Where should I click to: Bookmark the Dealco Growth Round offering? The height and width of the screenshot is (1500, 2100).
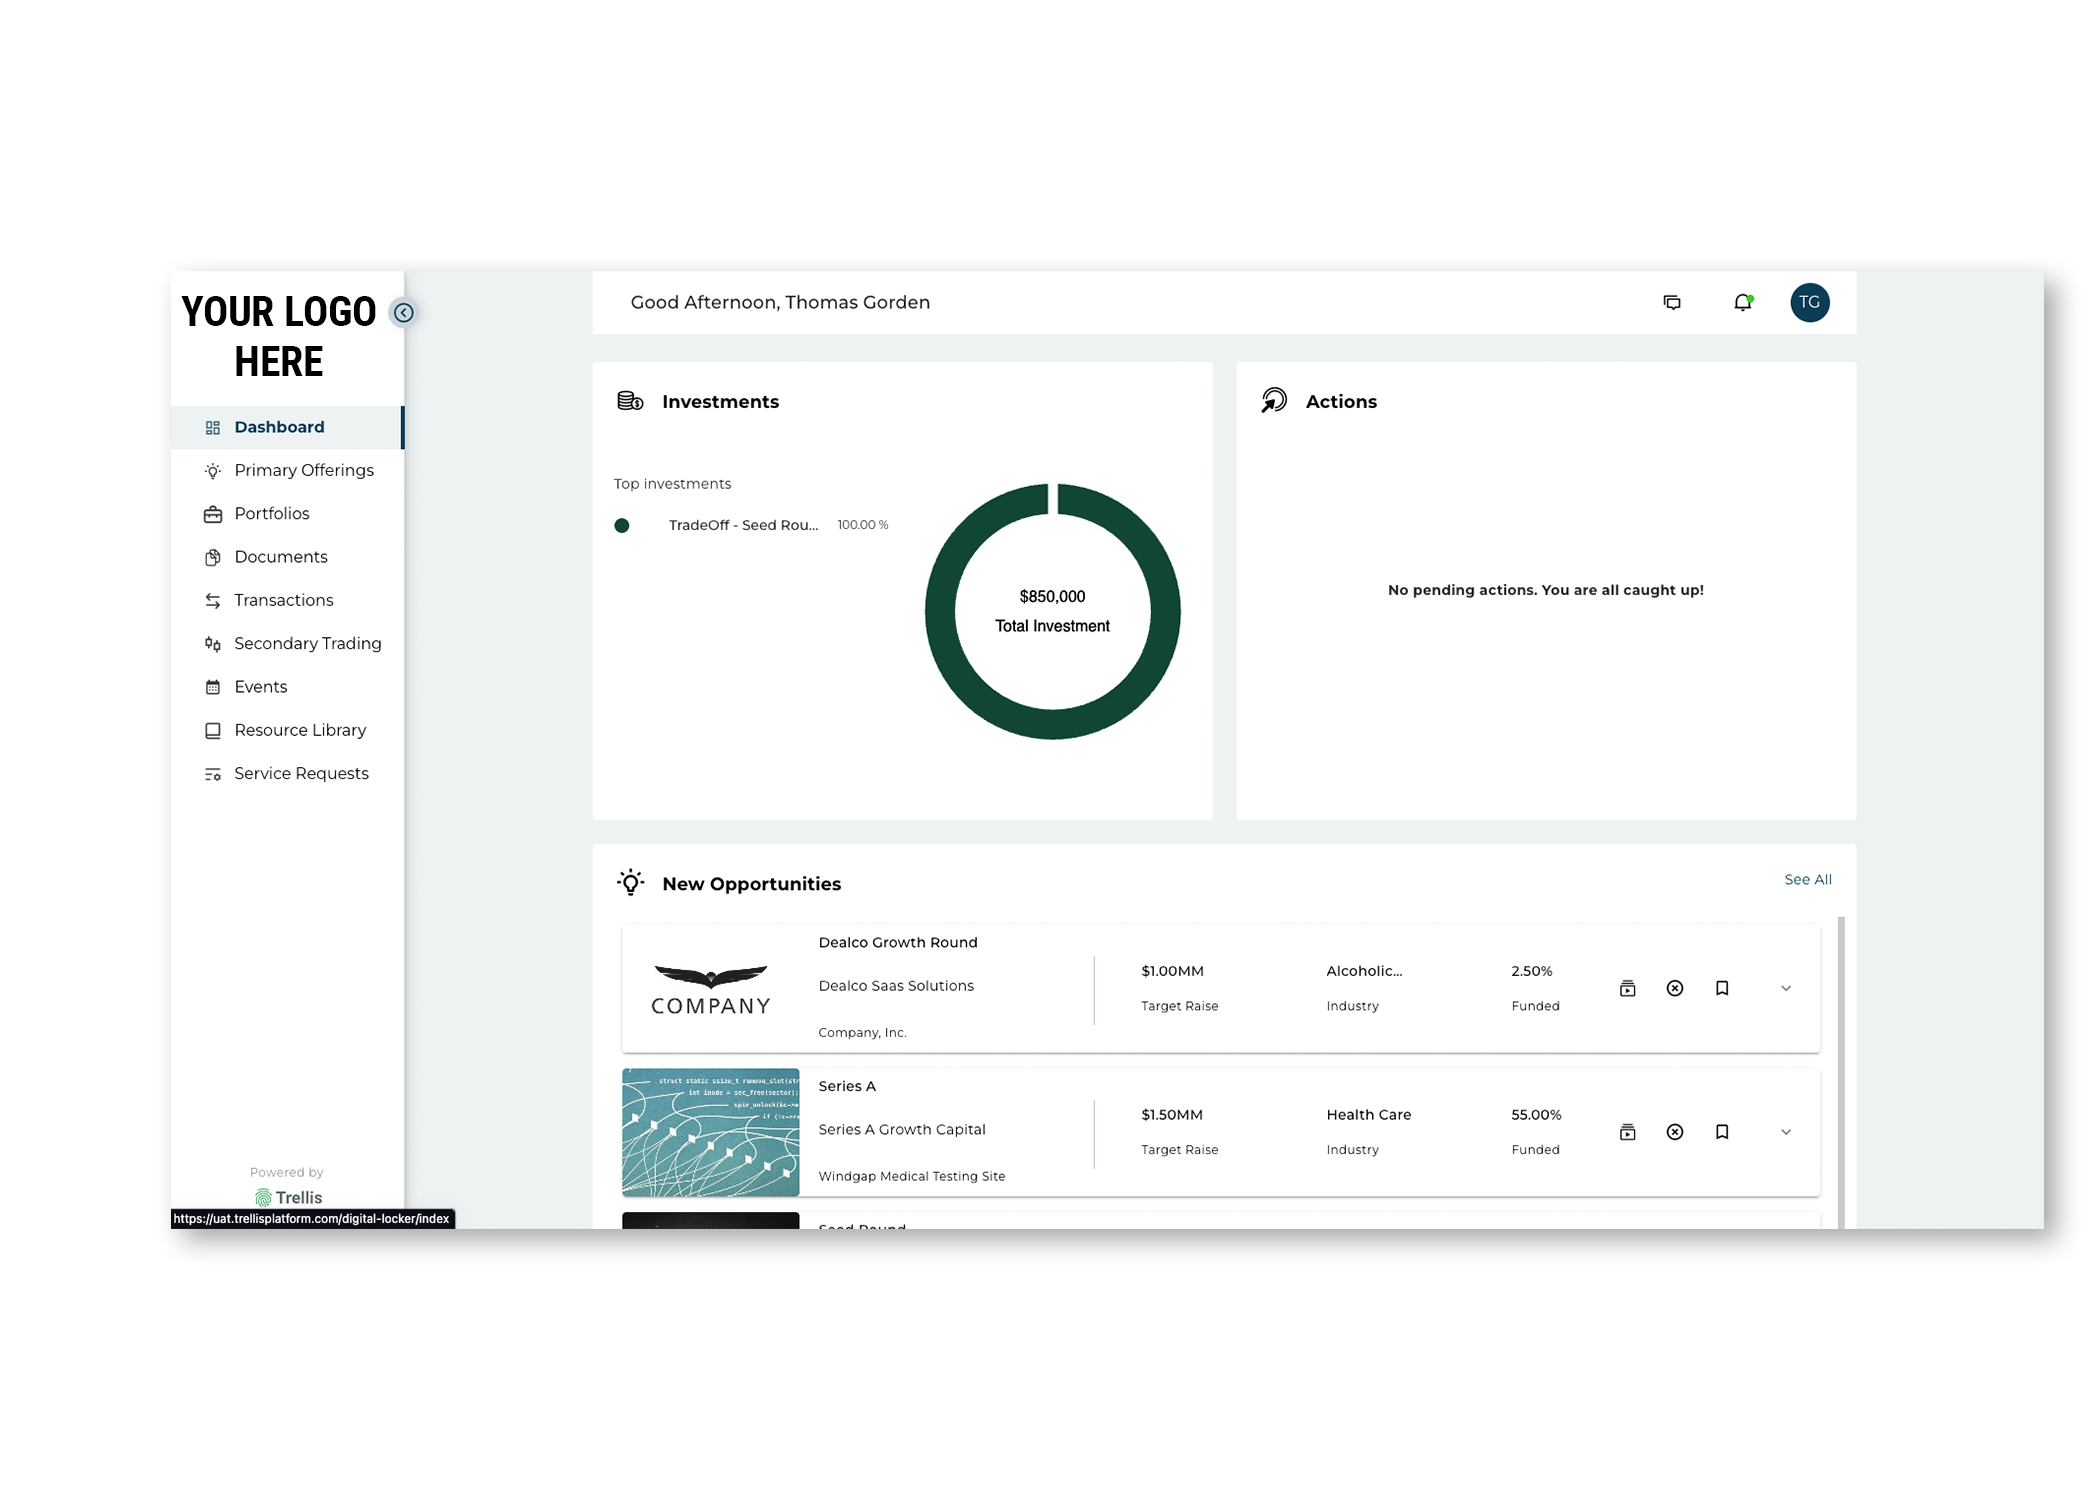1722,988
